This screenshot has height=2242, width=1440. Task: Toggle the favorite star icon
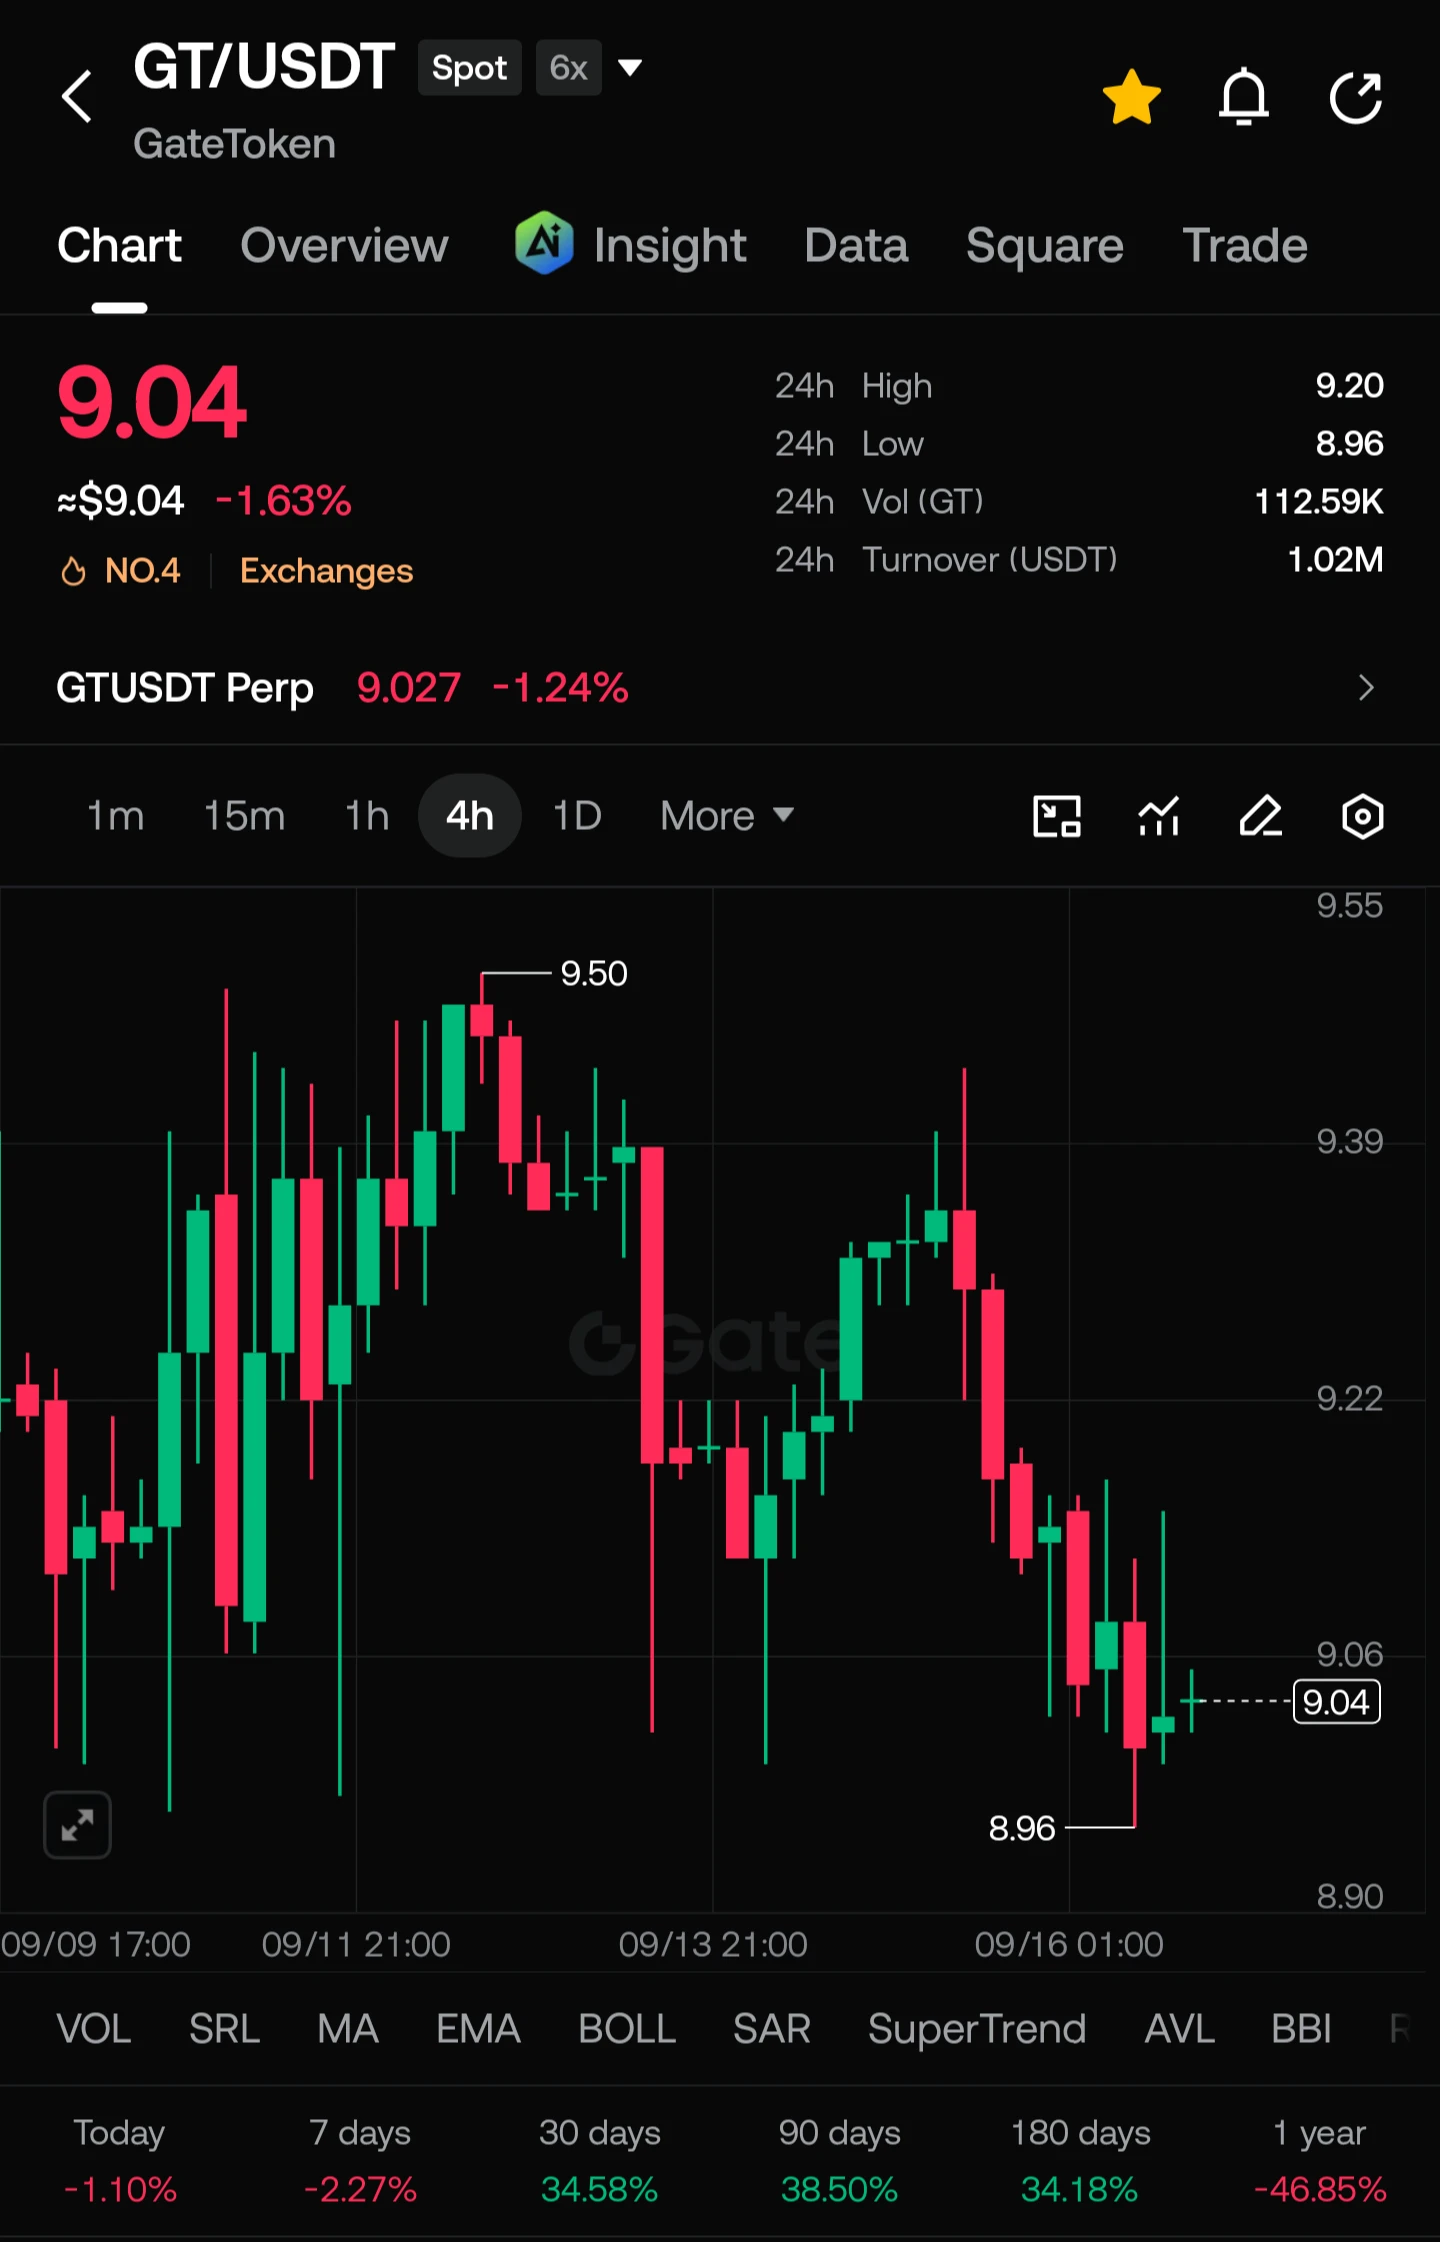1132,97
